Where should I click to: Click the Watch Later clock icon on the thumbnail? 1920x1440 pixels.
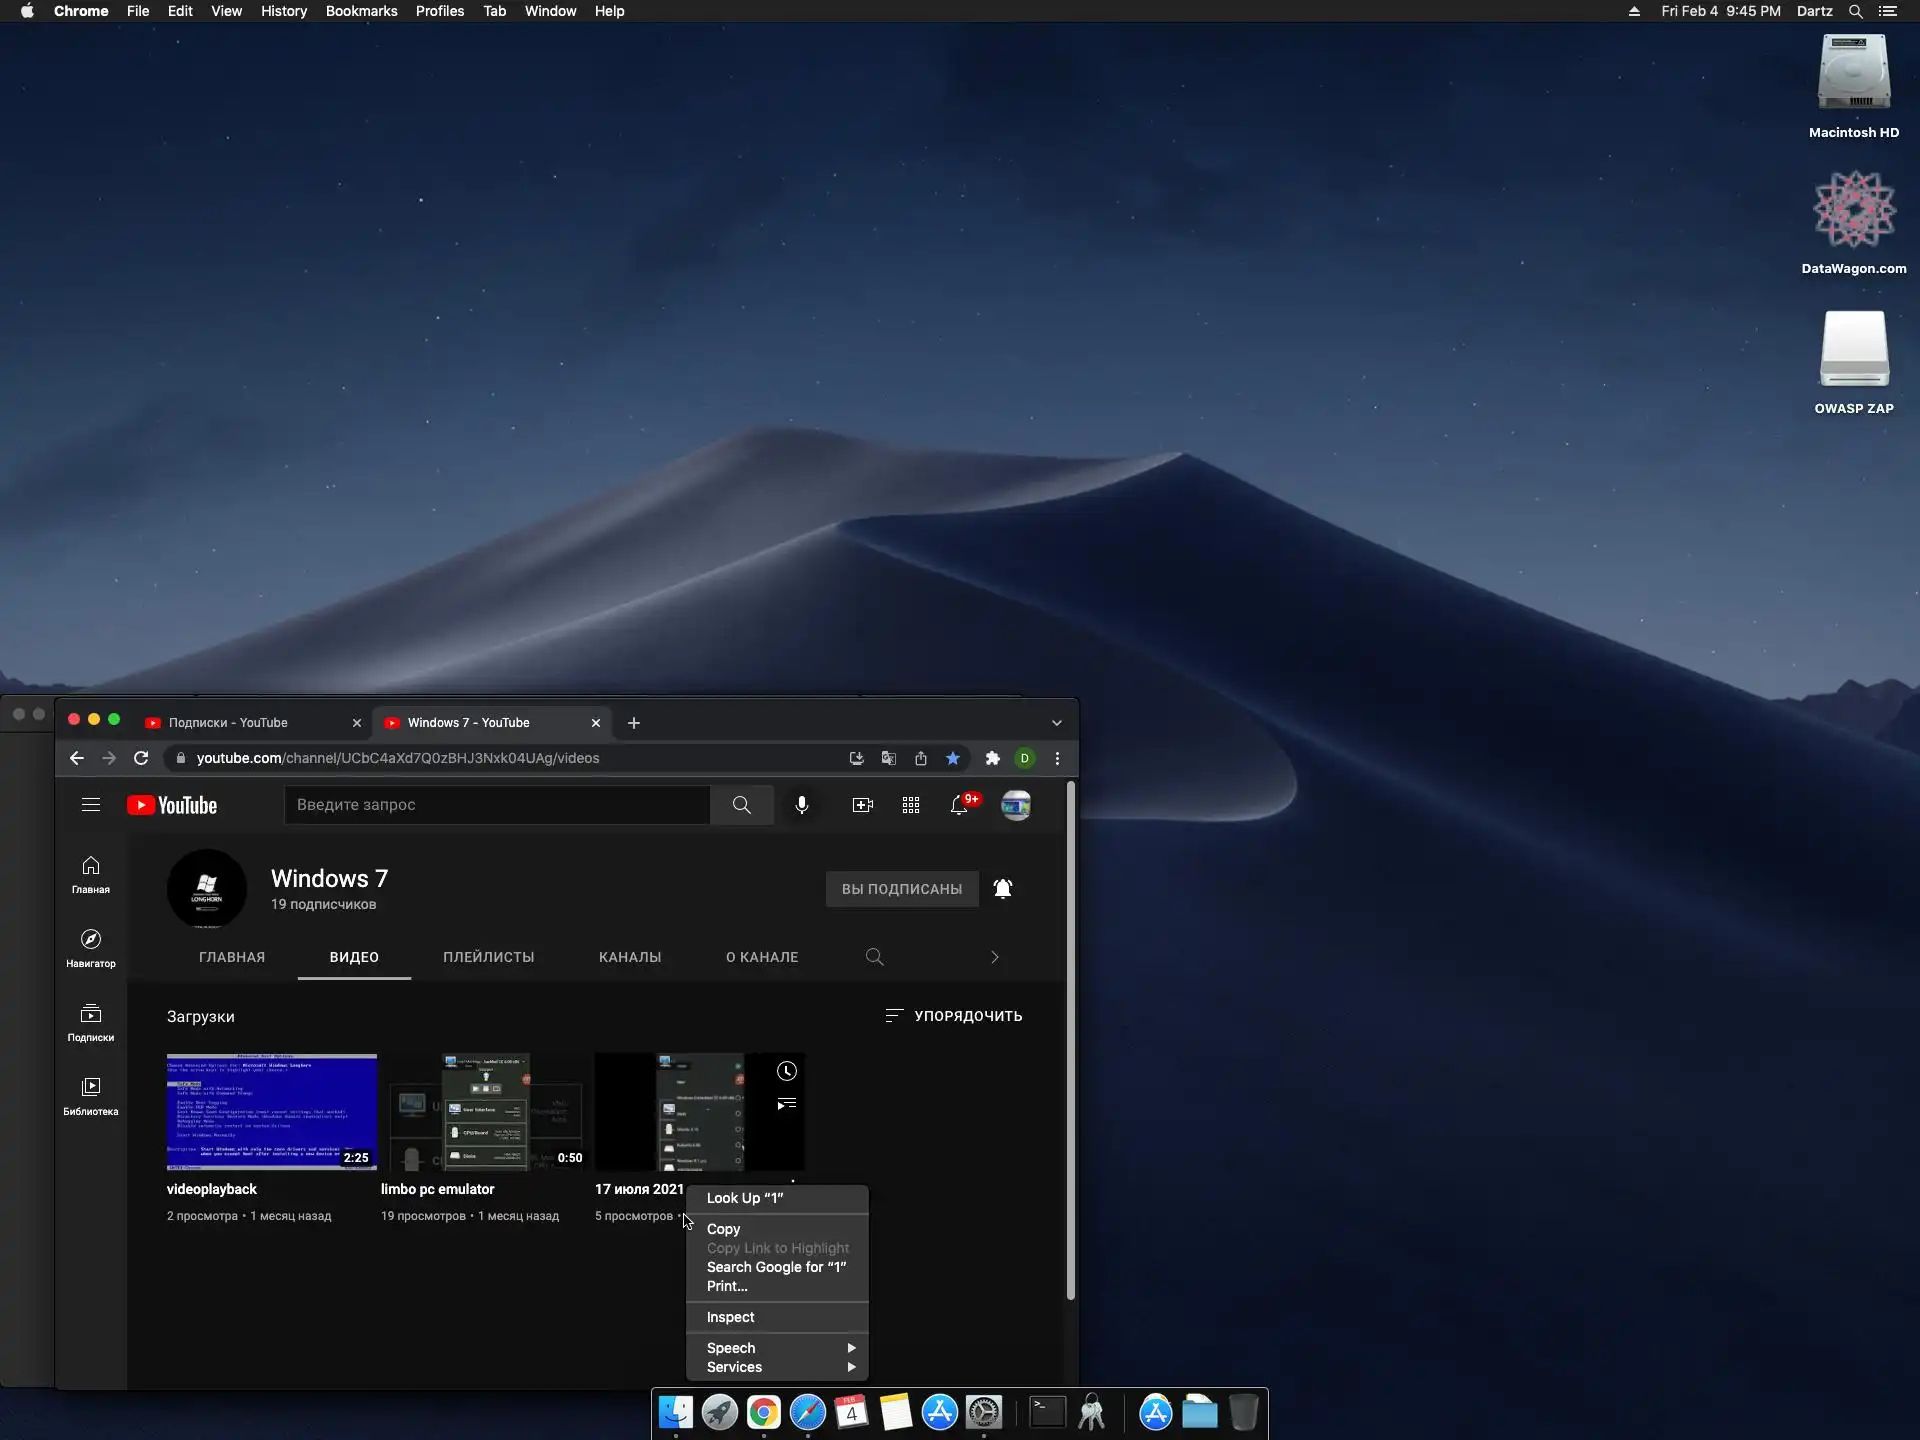787,1071
